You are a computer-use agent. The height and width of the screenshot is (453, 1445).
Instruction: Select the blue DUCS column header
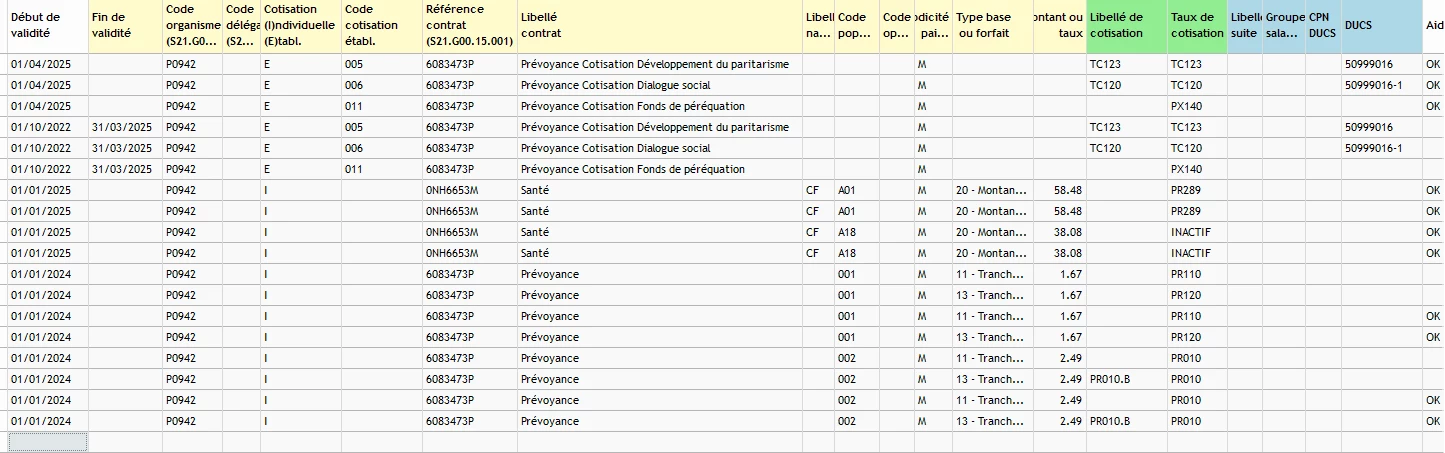[x=1381, y=26]
